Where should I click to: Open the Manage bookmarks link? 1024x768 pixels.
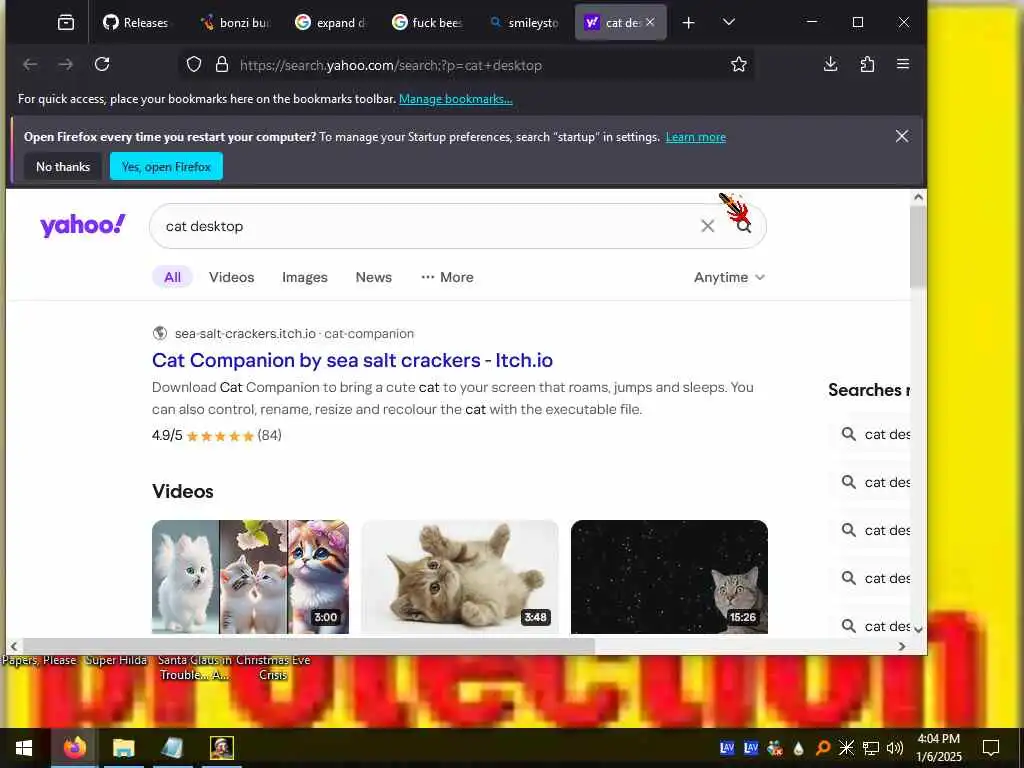pos(456,99)
